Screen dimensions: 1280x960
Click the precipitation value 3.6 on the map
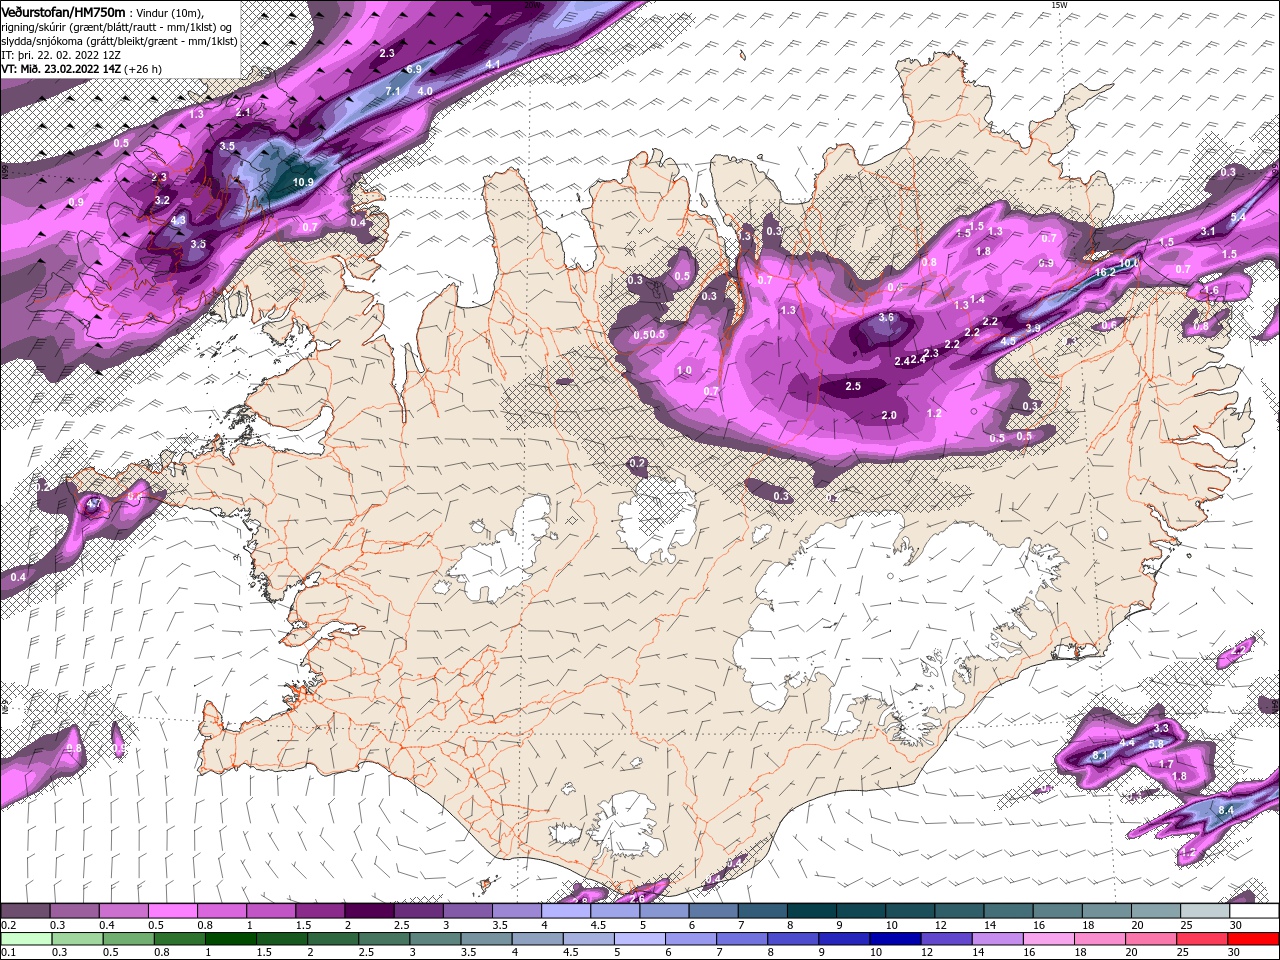pos(886,317)
